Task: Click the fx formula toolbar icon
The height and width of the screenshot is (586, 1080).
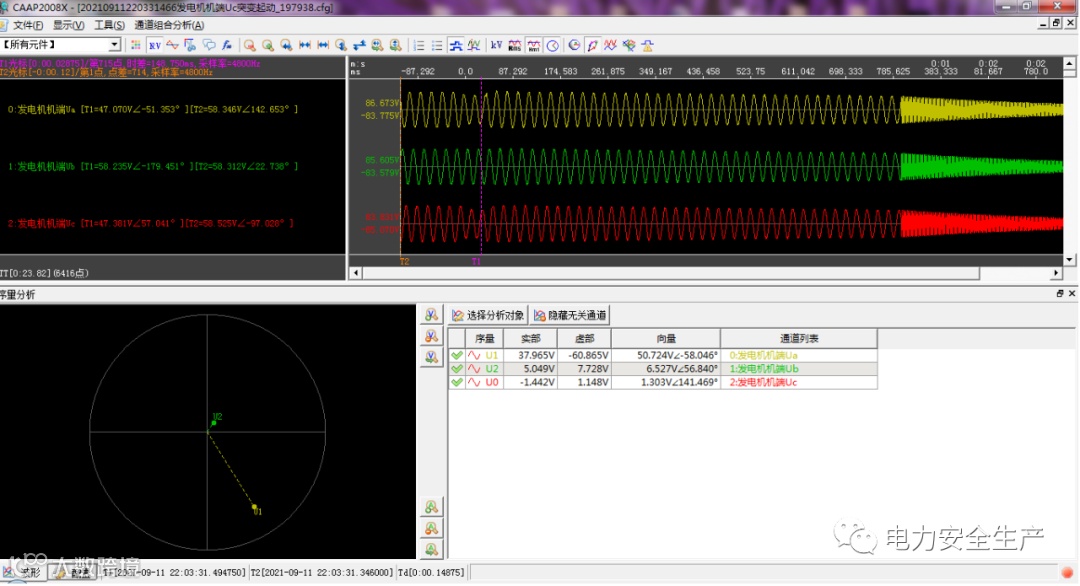Action: 228,45
